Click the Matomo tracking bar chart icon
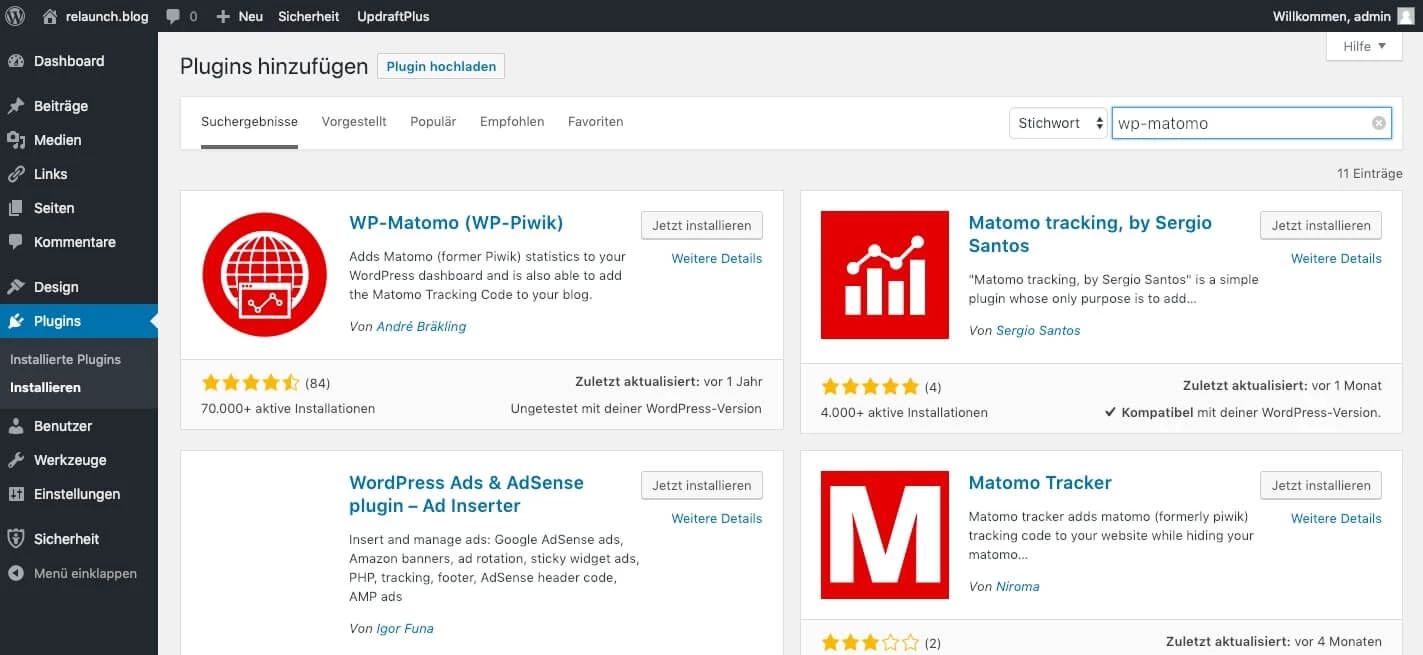1423x655 pixels. 884,275
